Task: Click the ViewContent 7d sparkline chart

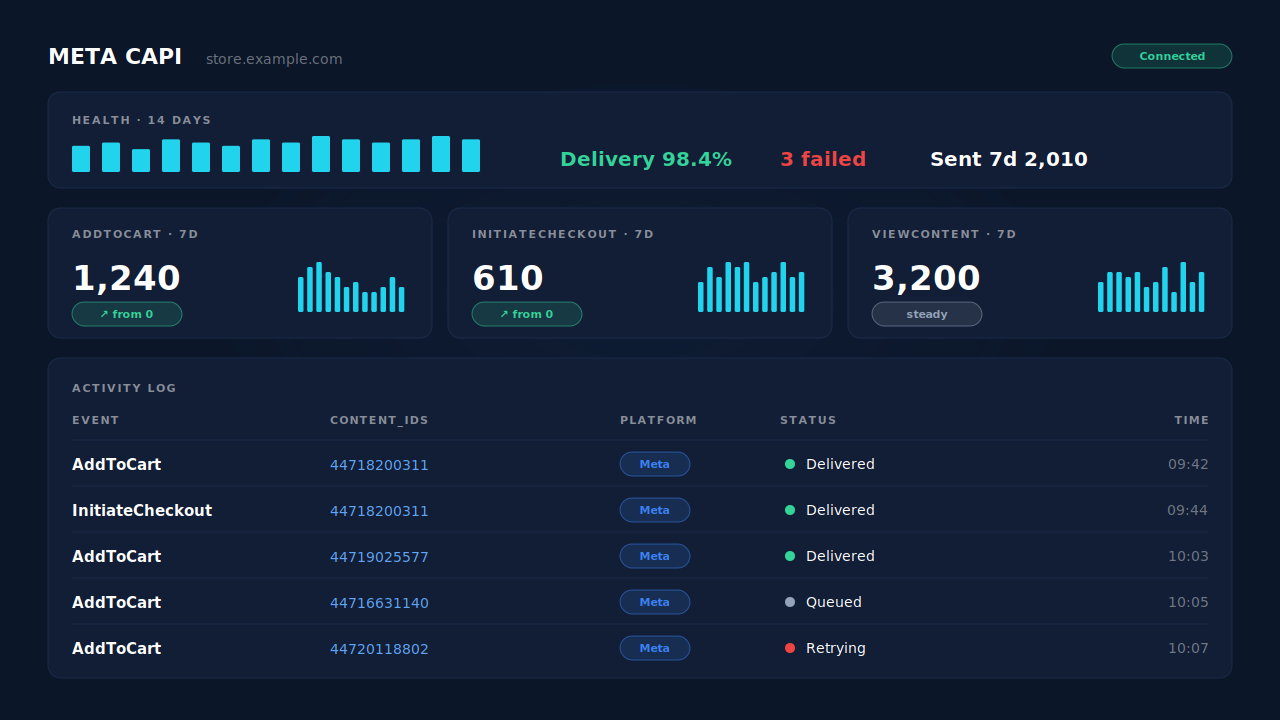Action: pos(1151,287)
